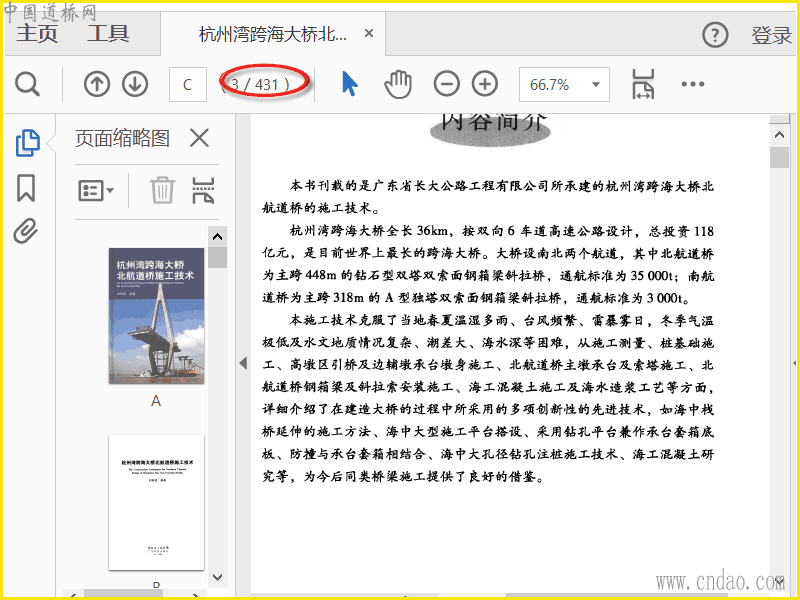Viewport: 800px width, 600px height.
Task: Click document scrollbar up arrow
Action: pyautogui.click(x=779, y=135)
